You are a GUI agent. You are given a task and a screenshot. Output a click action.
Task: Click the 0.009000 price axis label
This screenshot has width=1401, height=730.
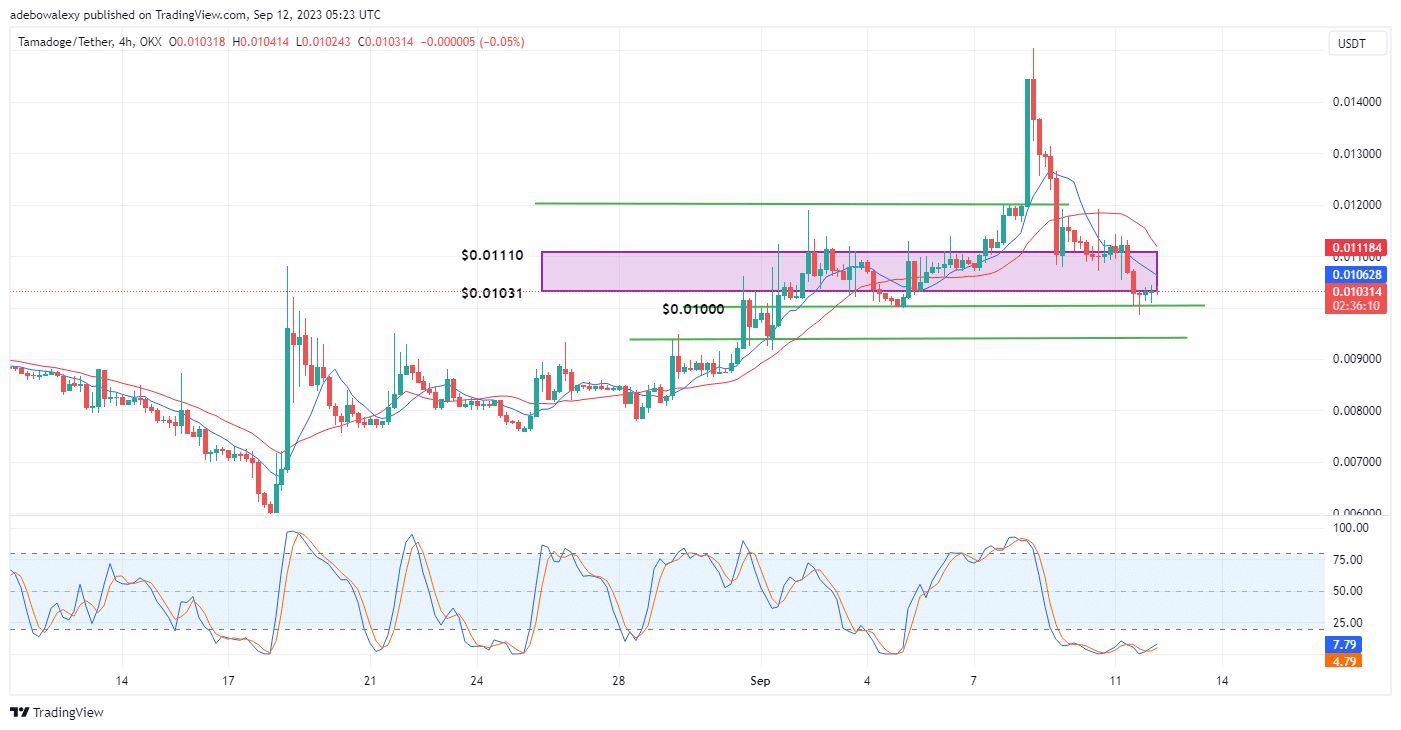(x=1357, y=359)
